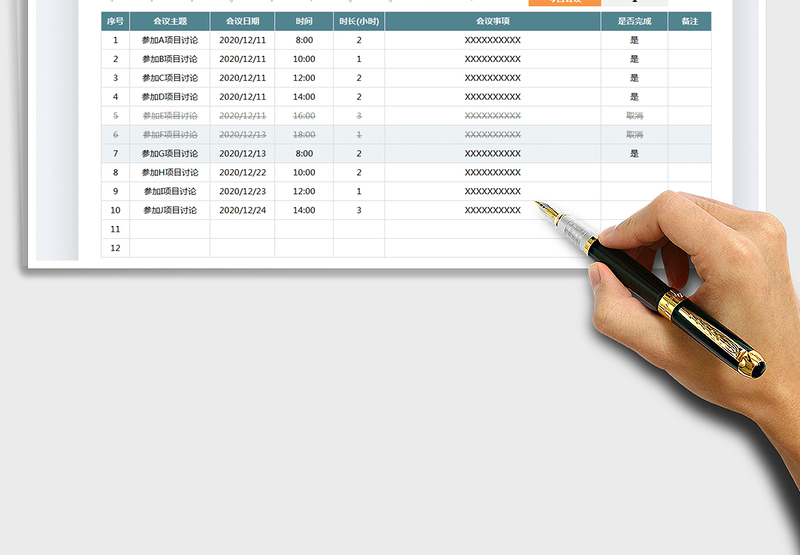Select the empty topic cell in row 11
The width and height of the screenshot is (800, 555).
[x=169, y=229]
